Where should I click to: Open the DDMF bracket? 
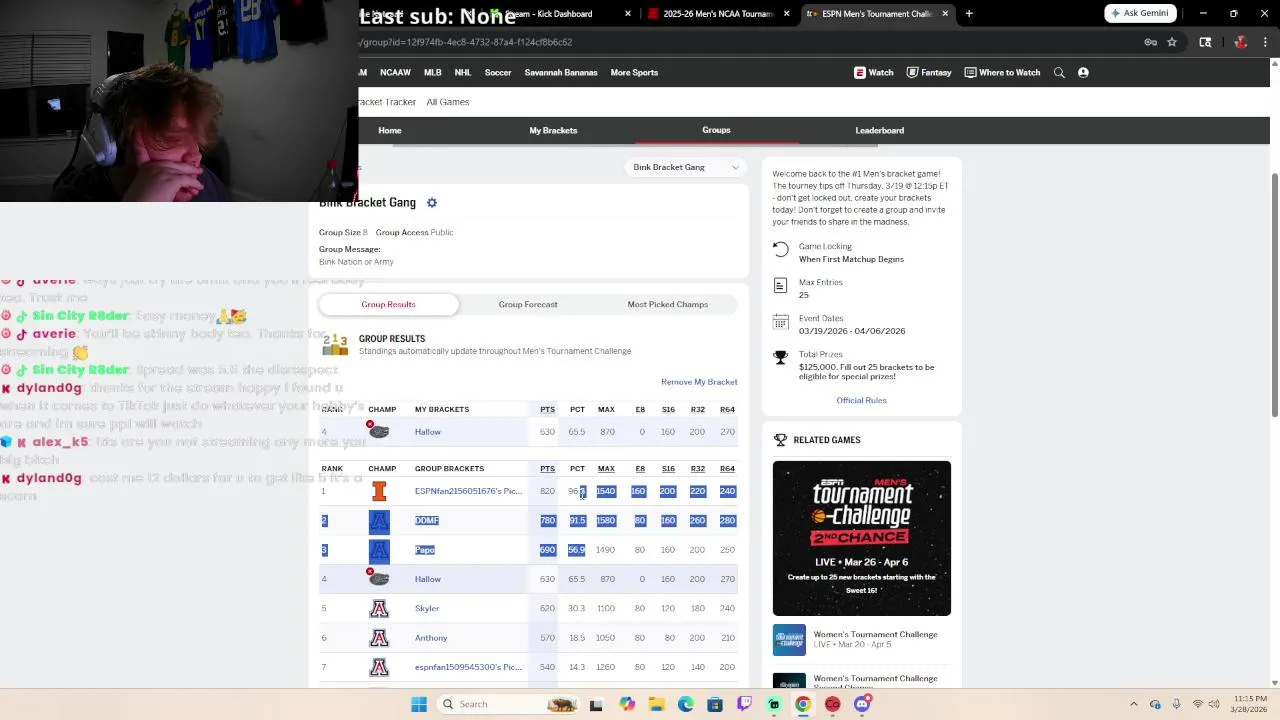[427, 521]
